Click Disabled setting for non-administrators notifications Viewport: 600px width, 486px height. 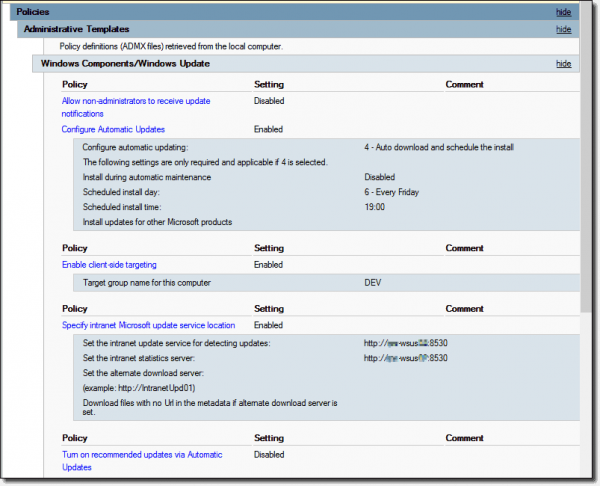tap(269, 101)
